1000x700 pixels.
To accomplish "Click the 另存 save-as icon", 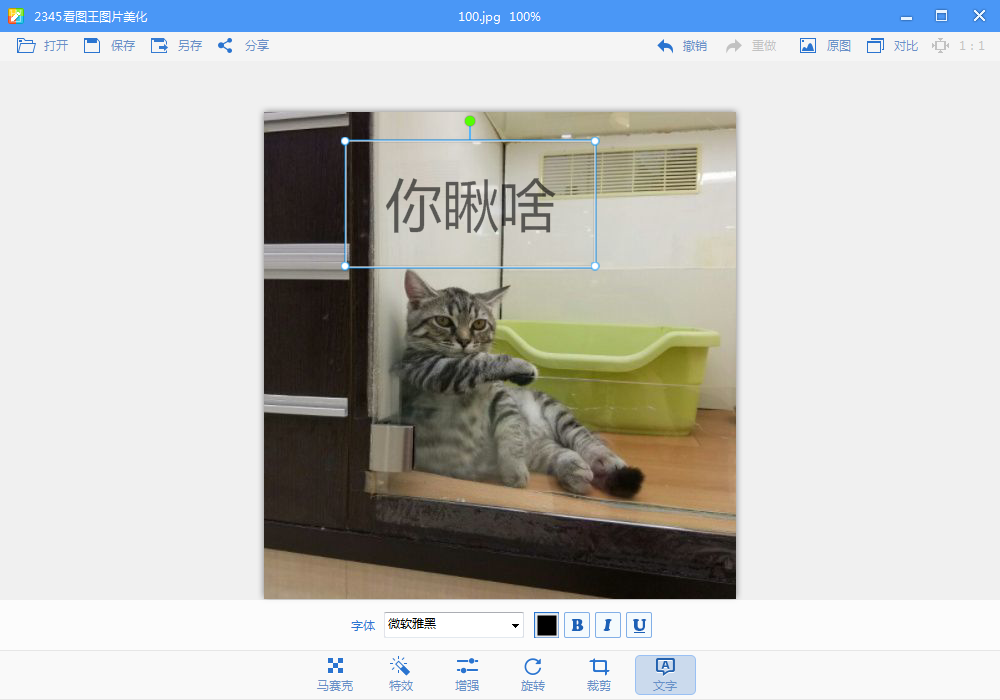I will pyautogui.click(x=160, y=46).
